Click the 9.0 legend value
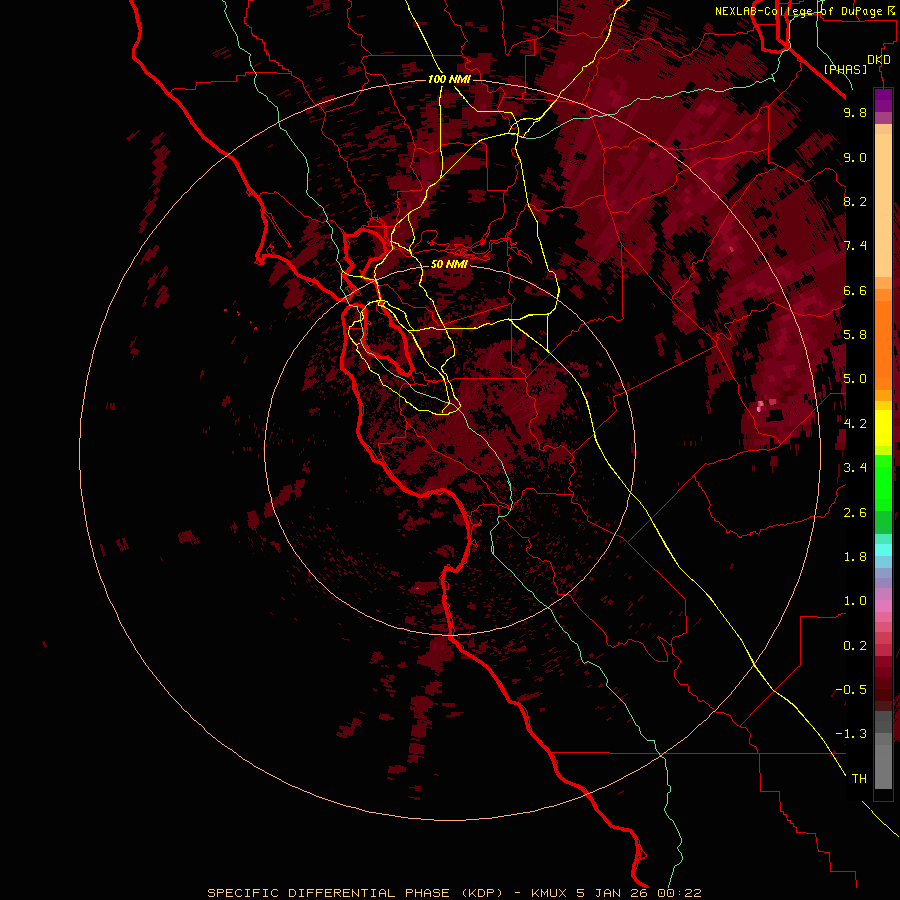 pyautogui.click(x=855, y=157)
